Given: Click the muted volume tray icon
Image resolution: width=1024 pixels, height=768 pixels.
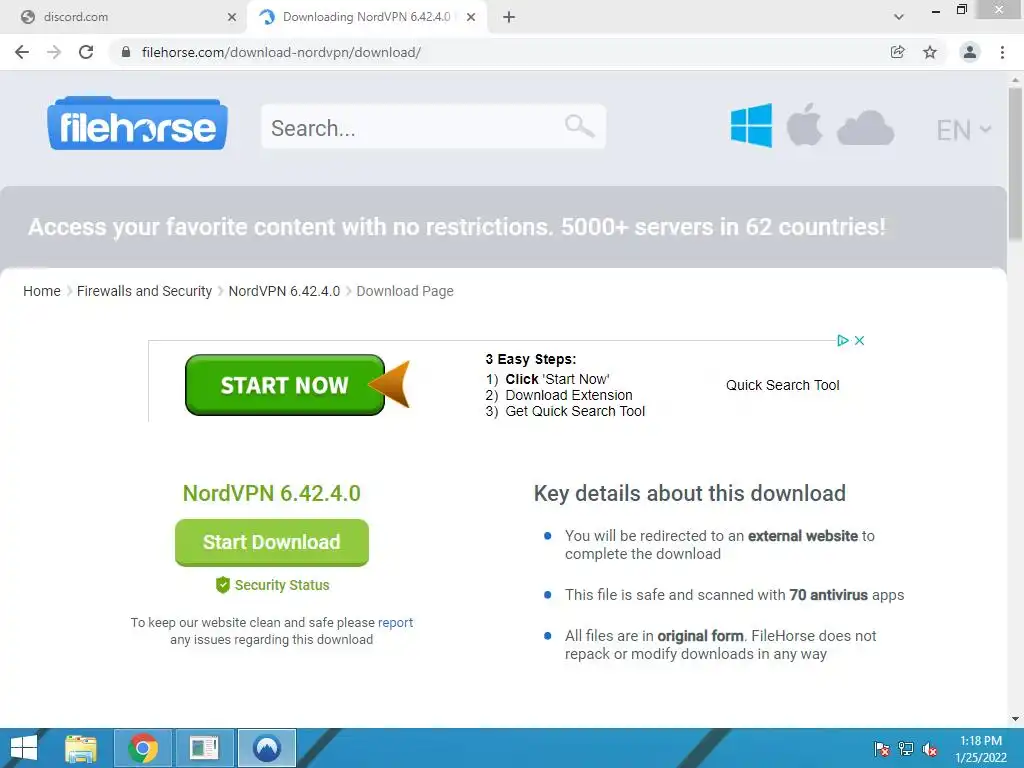Looking at the screenshot, I should 930,749.
